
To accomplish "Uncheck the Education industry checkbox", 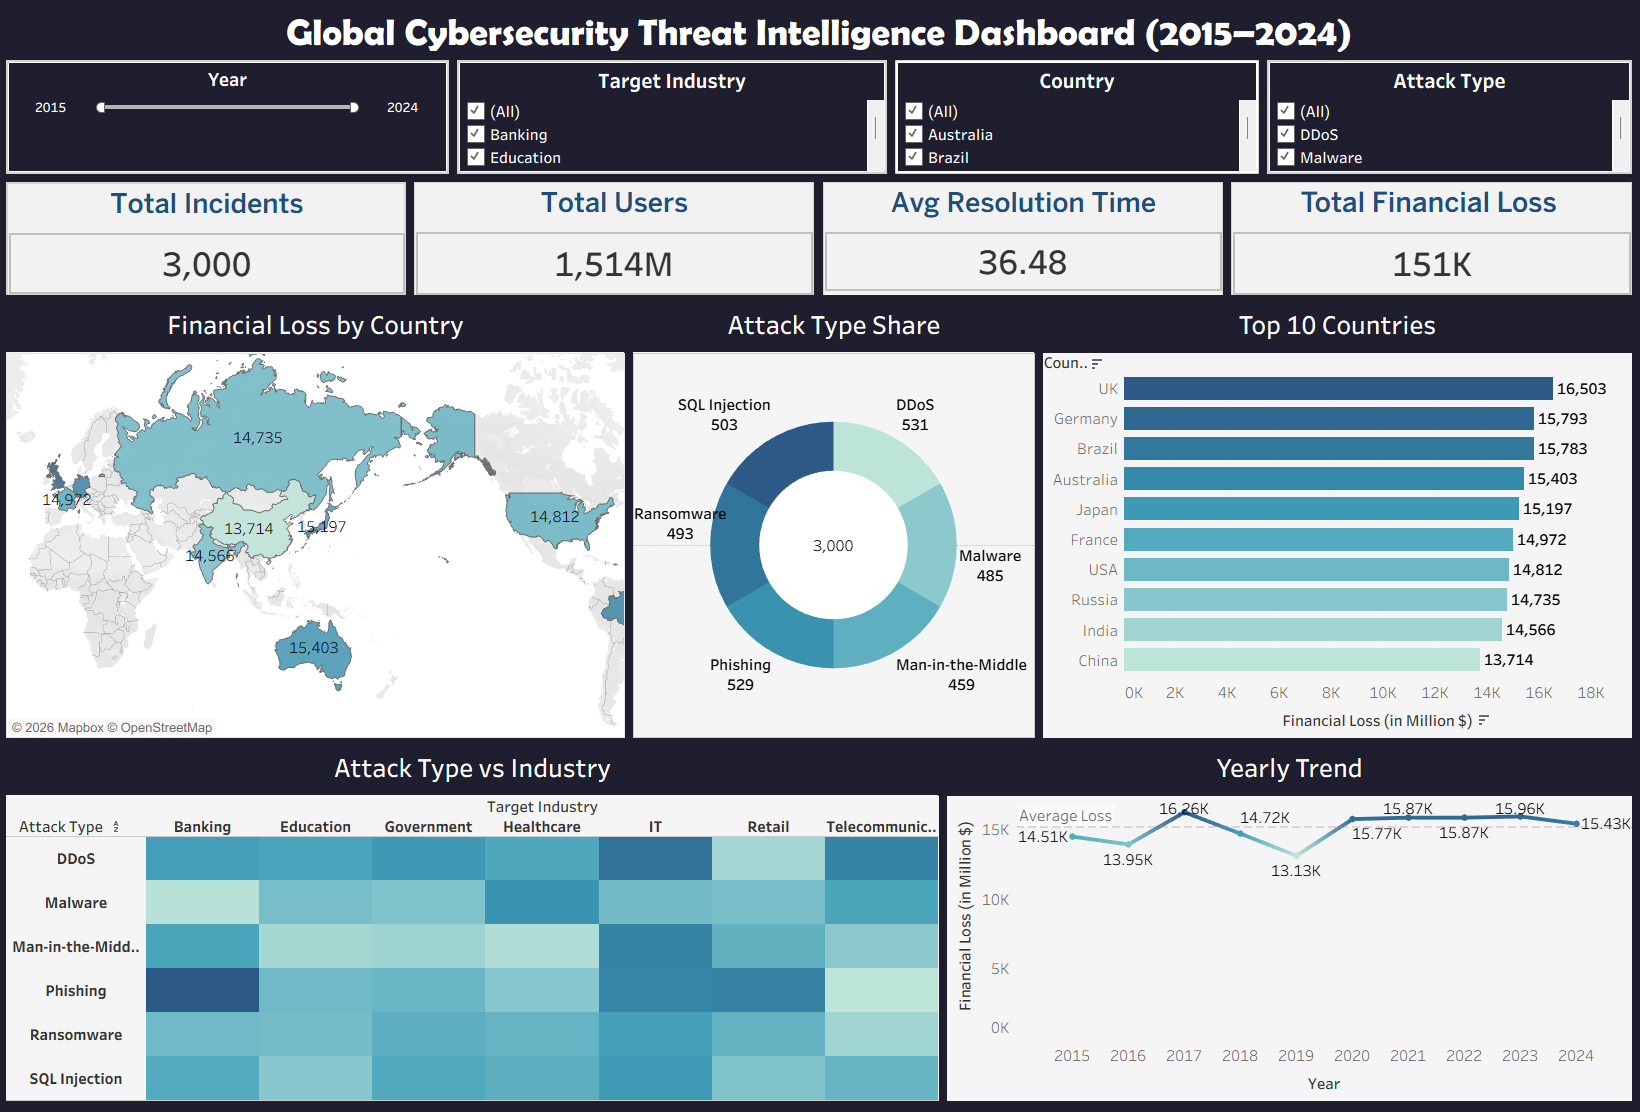I will 476,157.
